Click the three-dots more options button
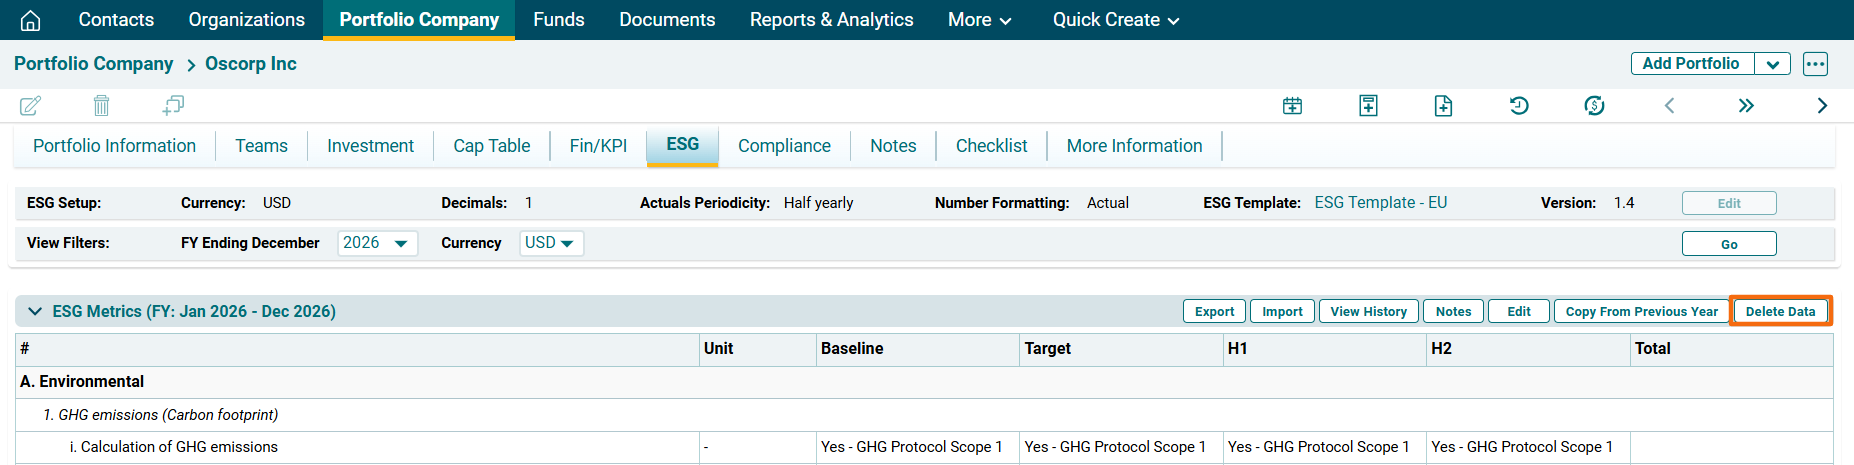Screen dimensions: 1854x465 pos(1815,64)
